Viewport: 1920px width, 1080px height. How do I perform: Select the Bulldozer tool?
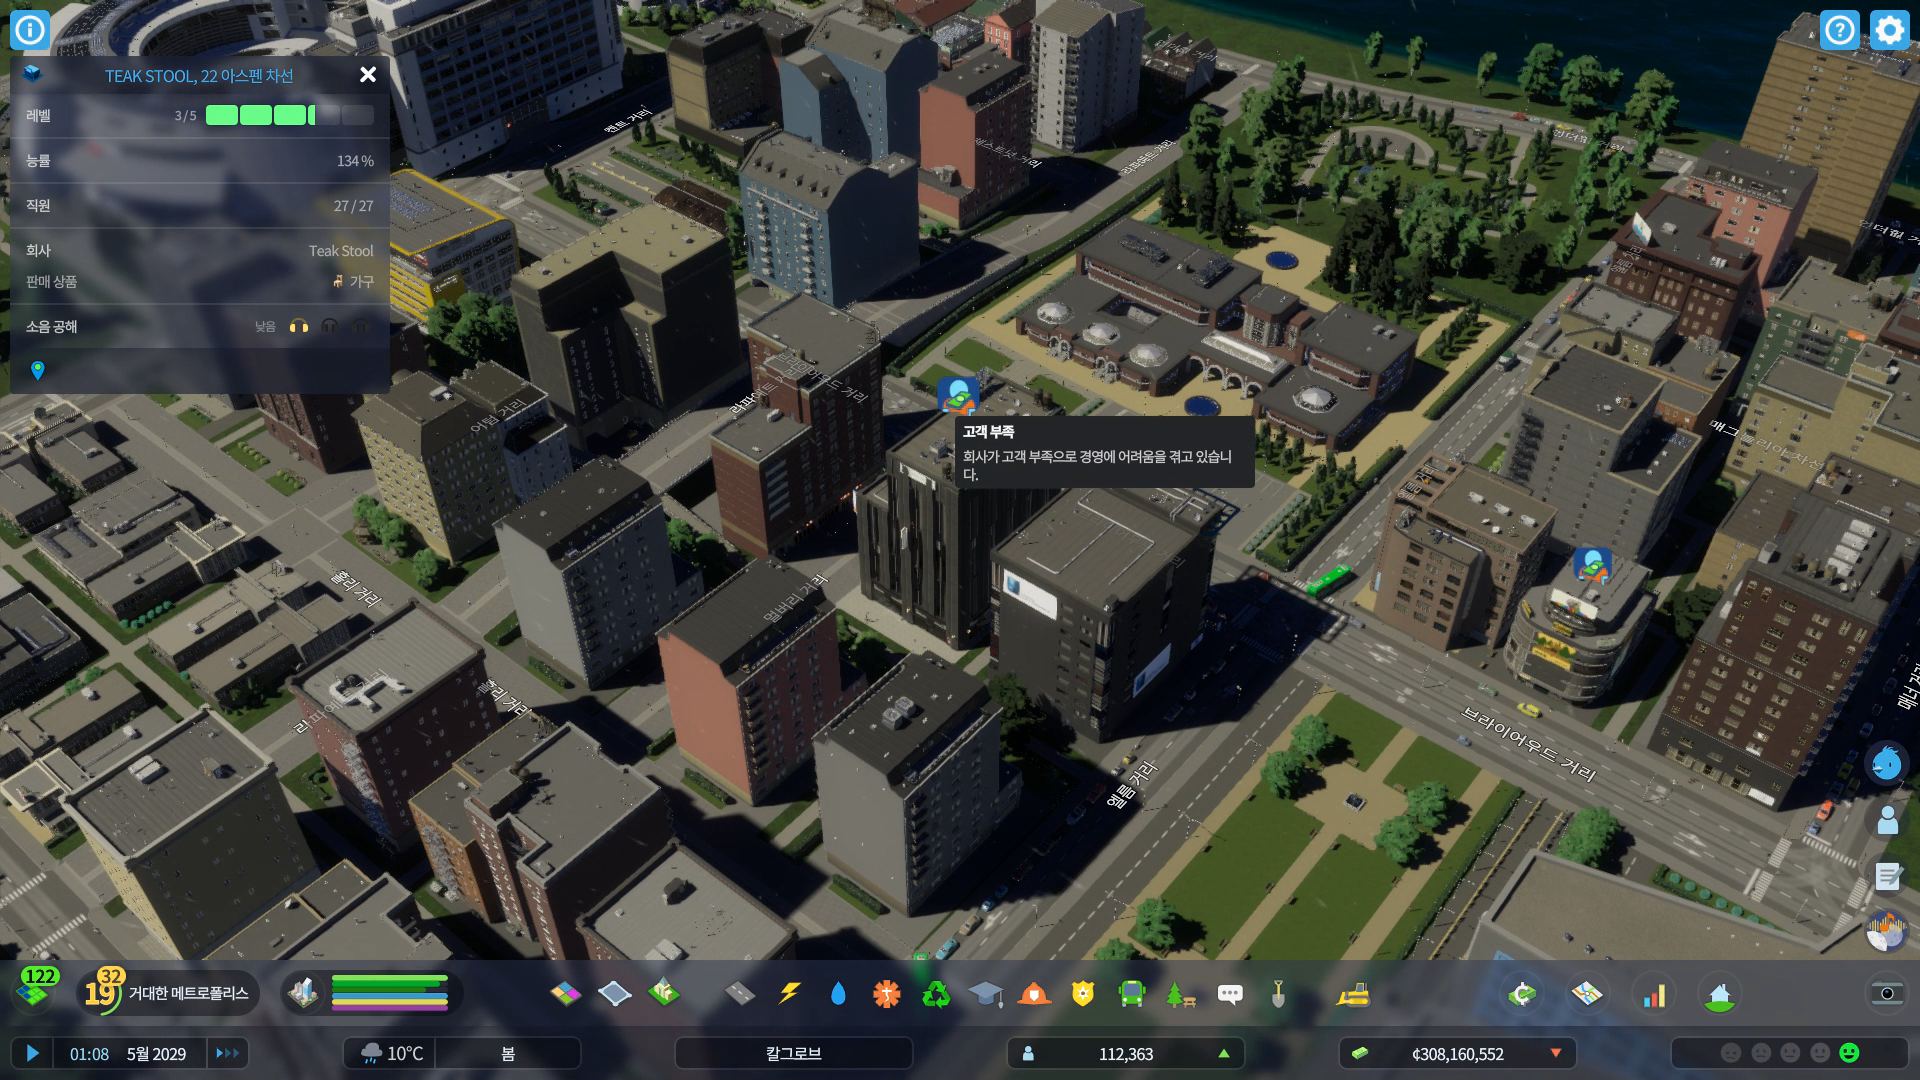click(x=1352, y=993)
